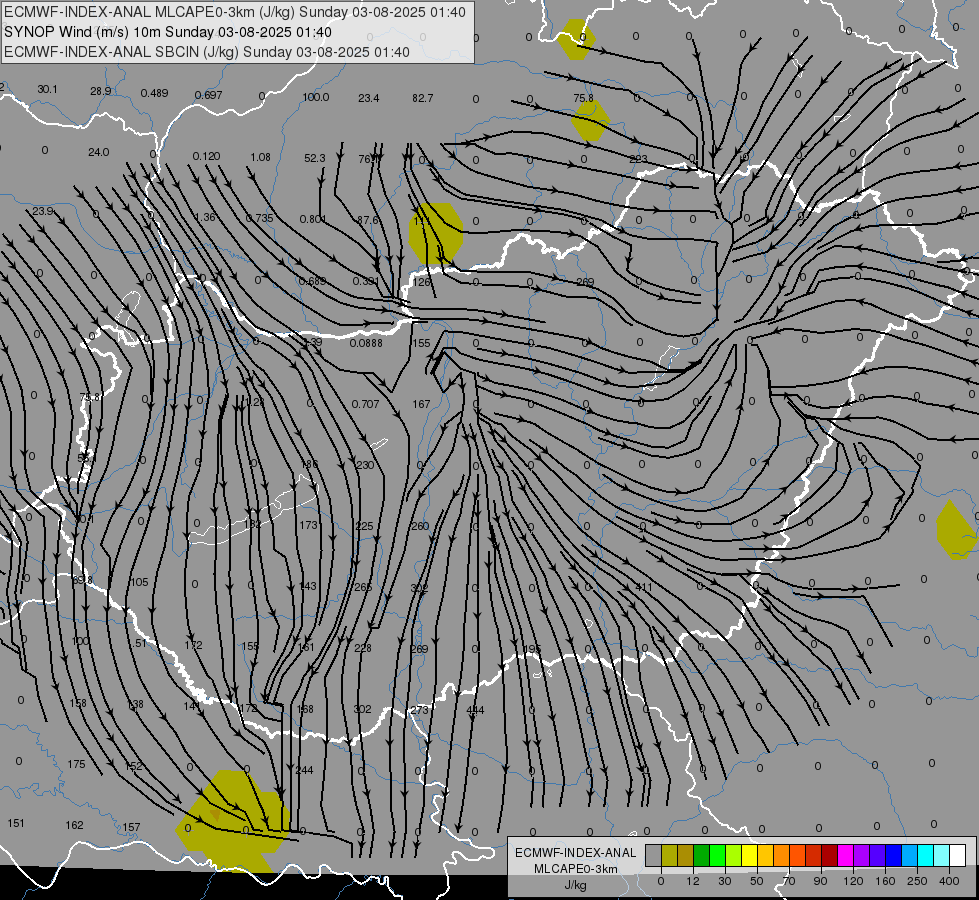Click the map value 223
This screenshot has height=900, width=979.
point(638,159)
